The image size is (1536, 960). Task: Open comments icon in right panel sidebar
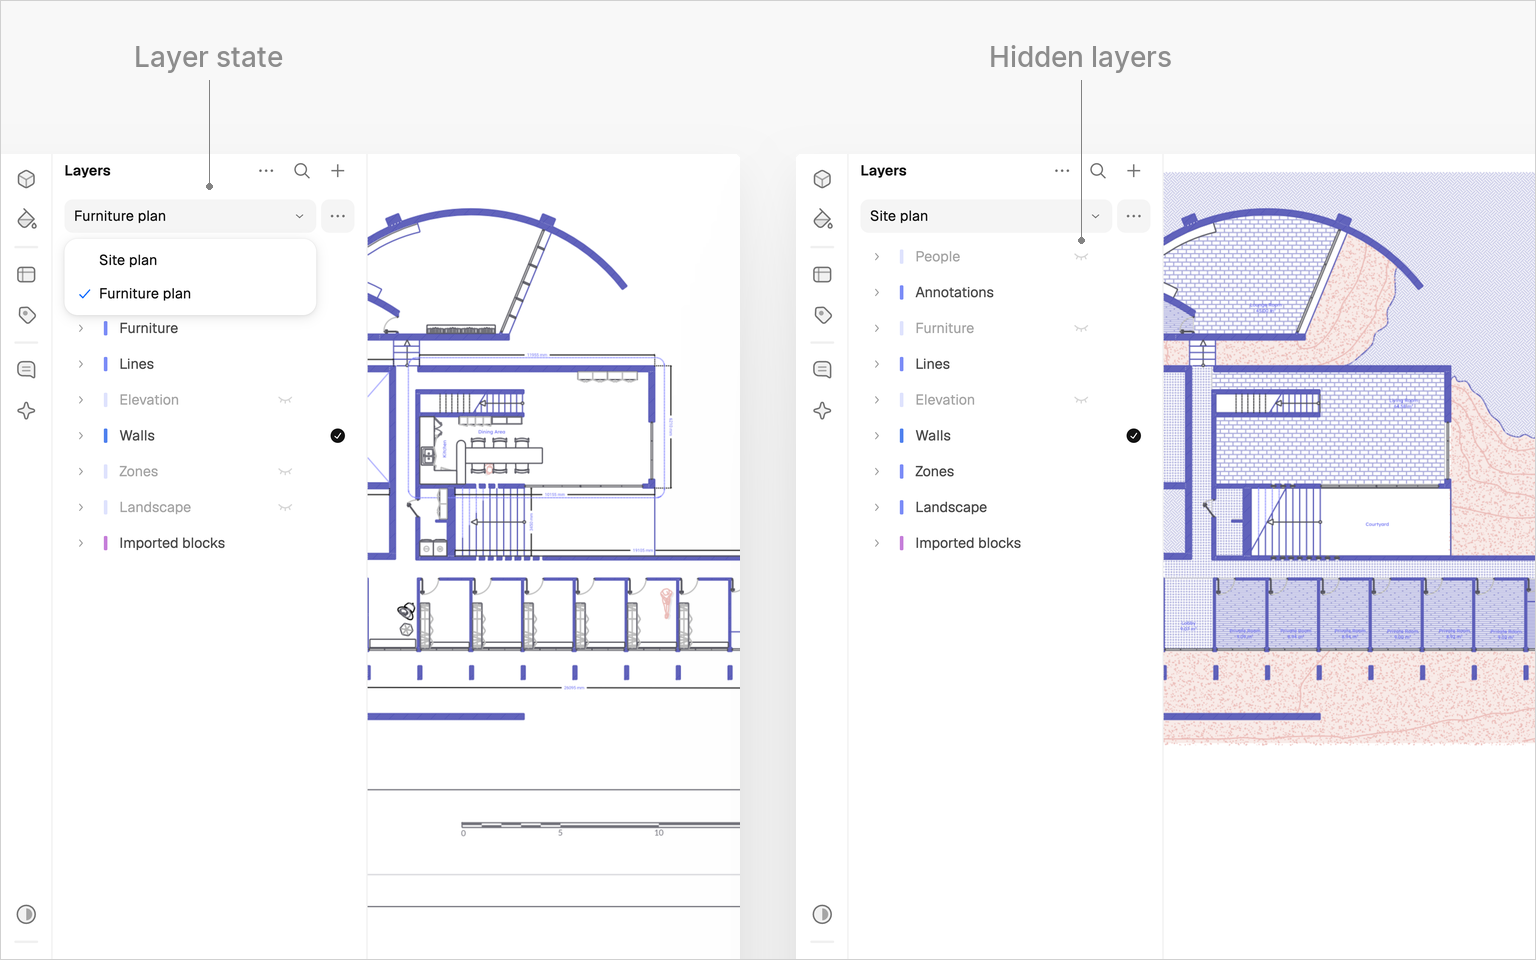(823, 370)
